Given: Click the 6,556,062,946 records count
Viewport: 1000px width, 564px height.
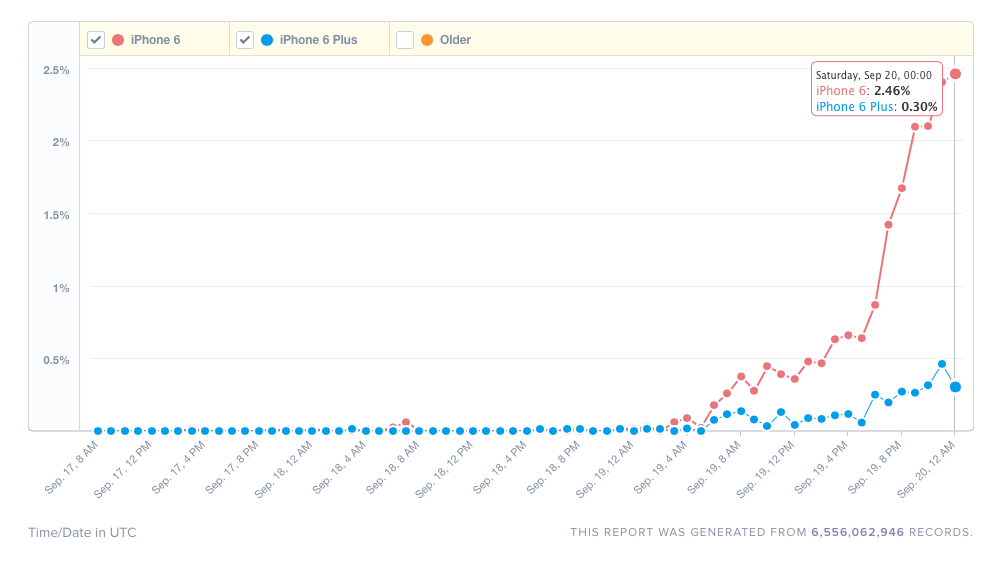Looking at the screenshot, I should click(x=857, y=532).
